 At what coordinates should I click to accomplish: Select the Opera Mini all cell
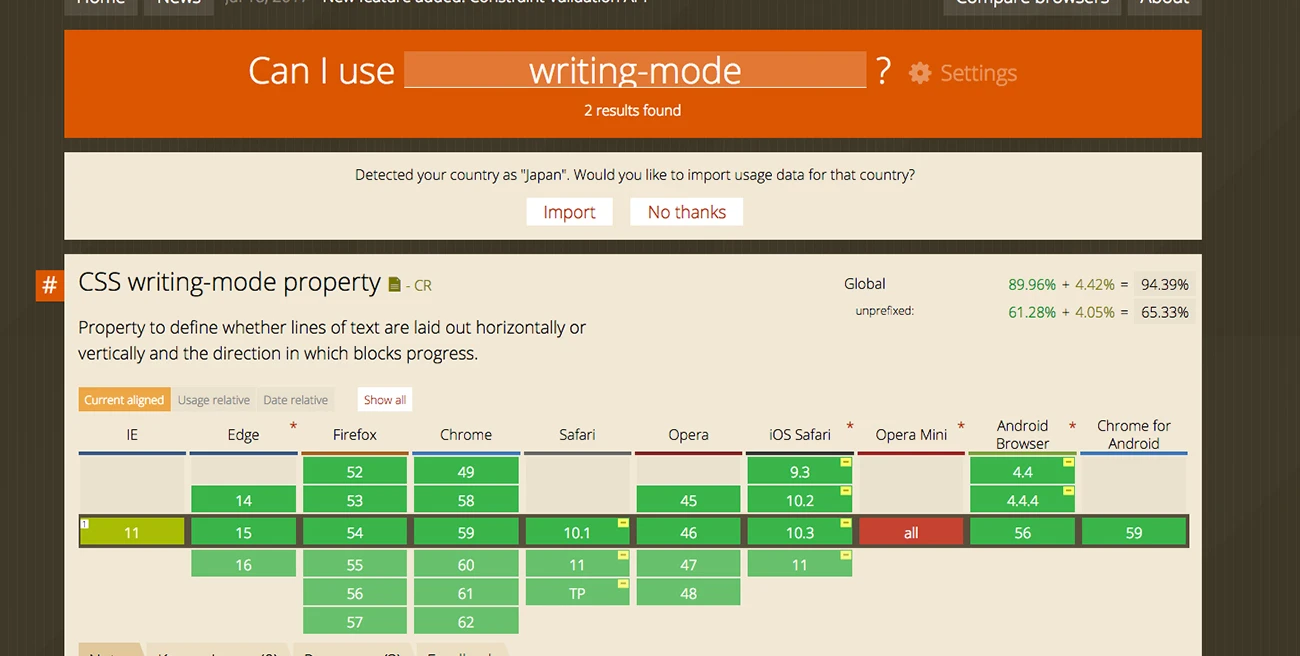pyautogui.click(x=911, y=533)
